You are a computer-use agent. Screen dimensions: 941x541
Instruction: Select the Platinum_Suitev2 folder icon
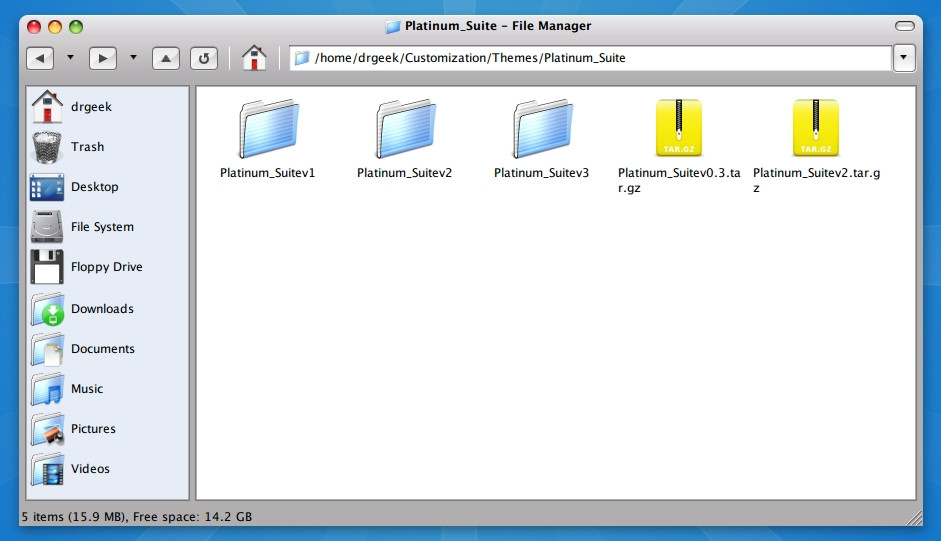[x=405, y=128]
